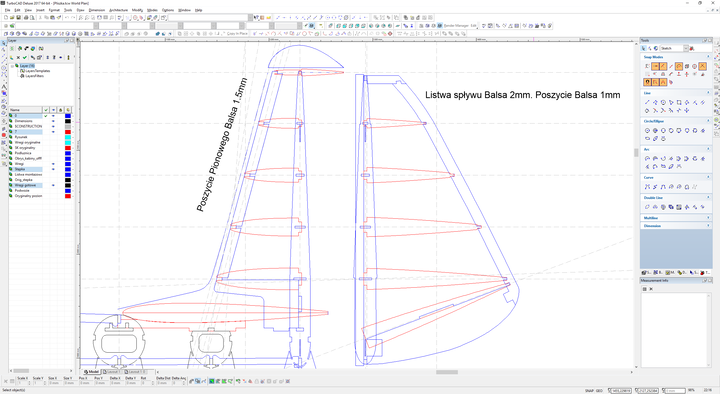Click the first Double Line tool icon
Screen dimensions: 720x394
click(x=647, y=207)
